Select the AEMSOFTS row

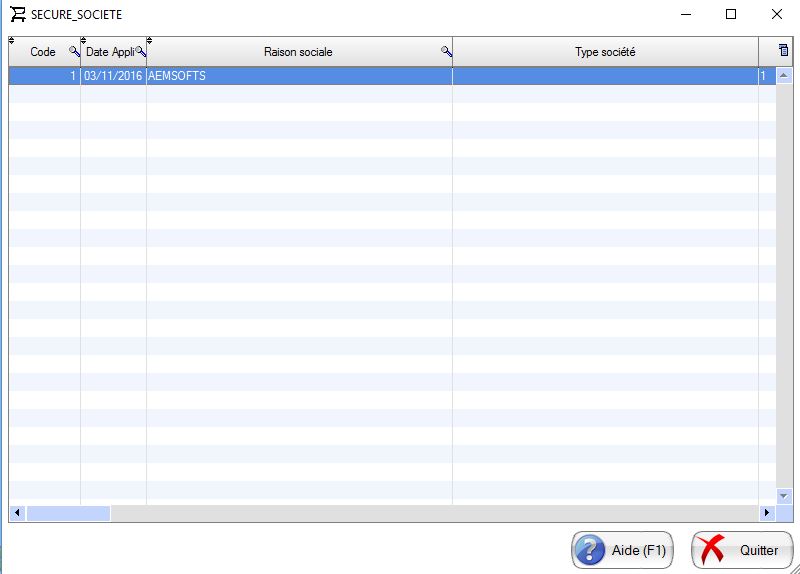[x=298, y=76]
